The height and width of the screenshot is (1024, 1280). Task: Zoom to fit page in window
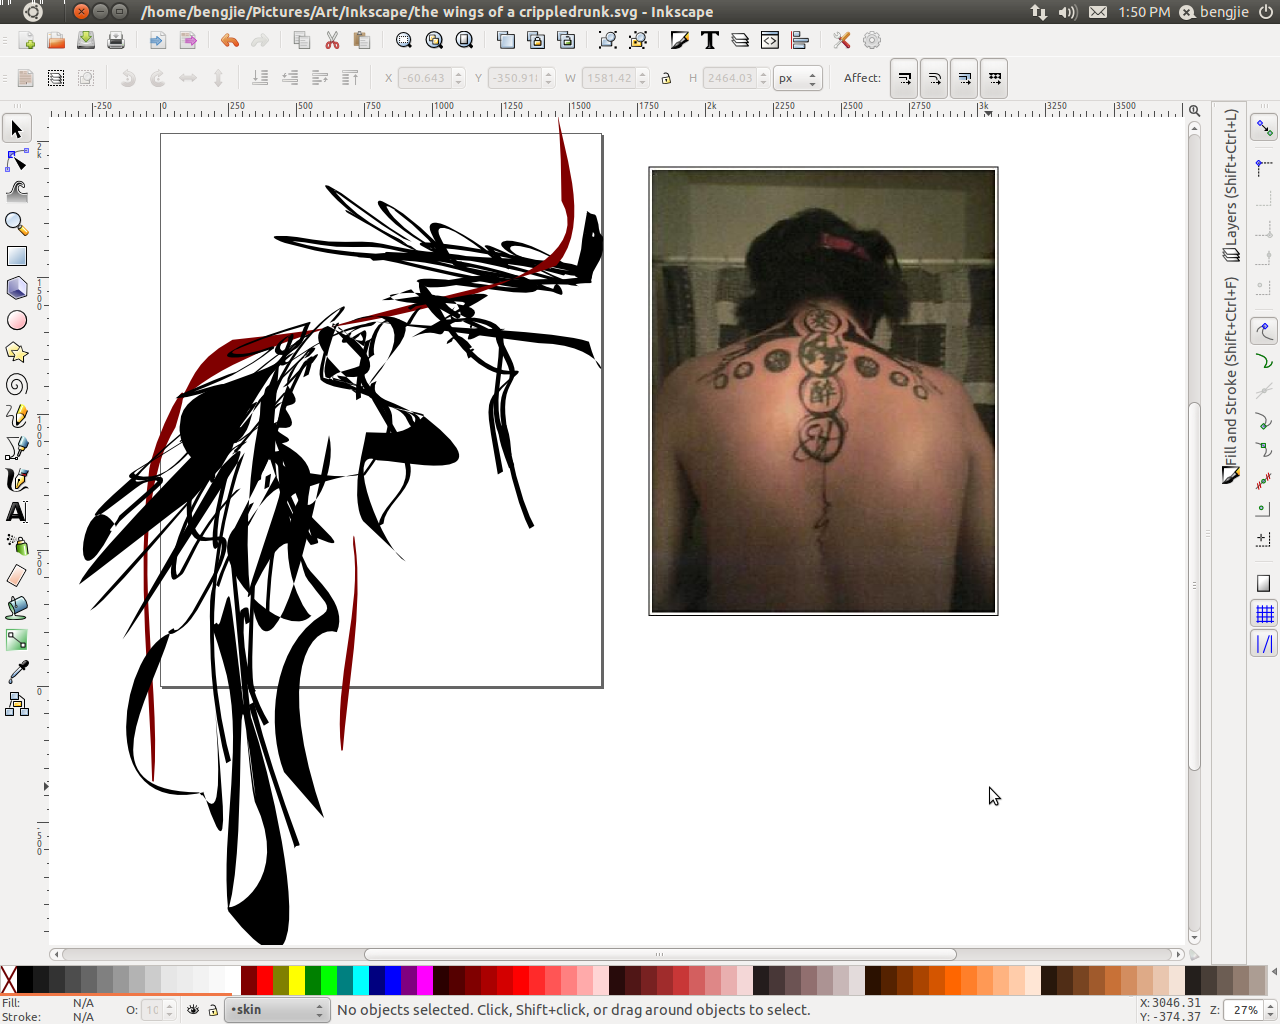click(464, 40)
